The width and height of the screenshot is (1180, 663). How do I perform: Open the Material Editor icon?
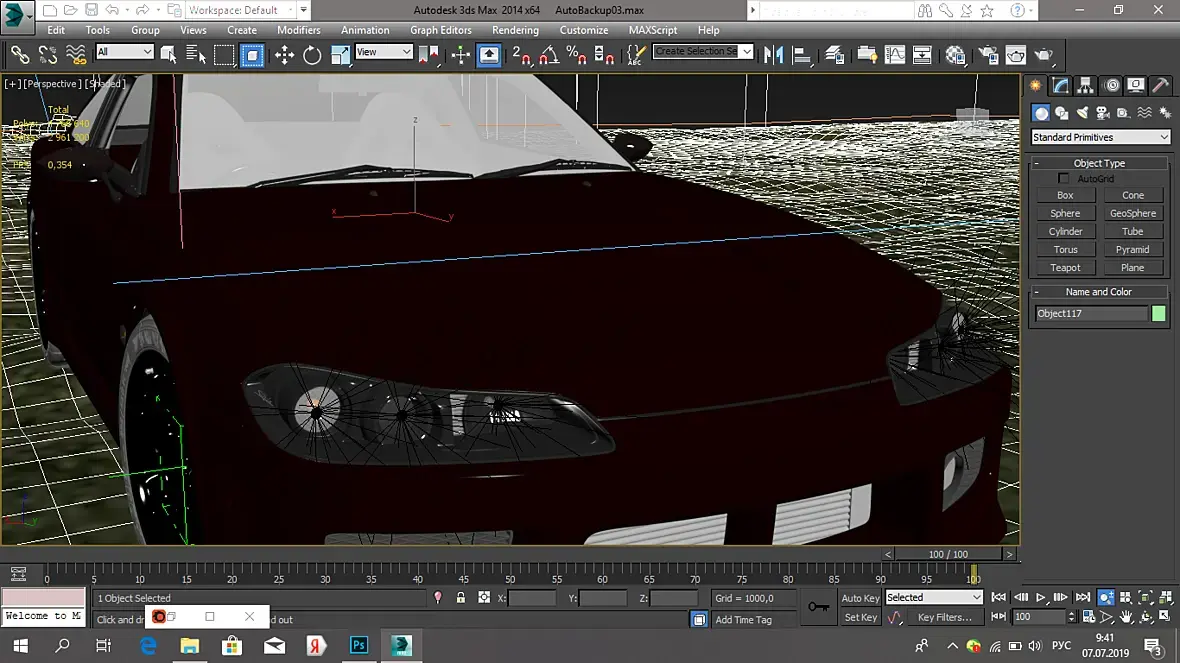tap(955, 55)
